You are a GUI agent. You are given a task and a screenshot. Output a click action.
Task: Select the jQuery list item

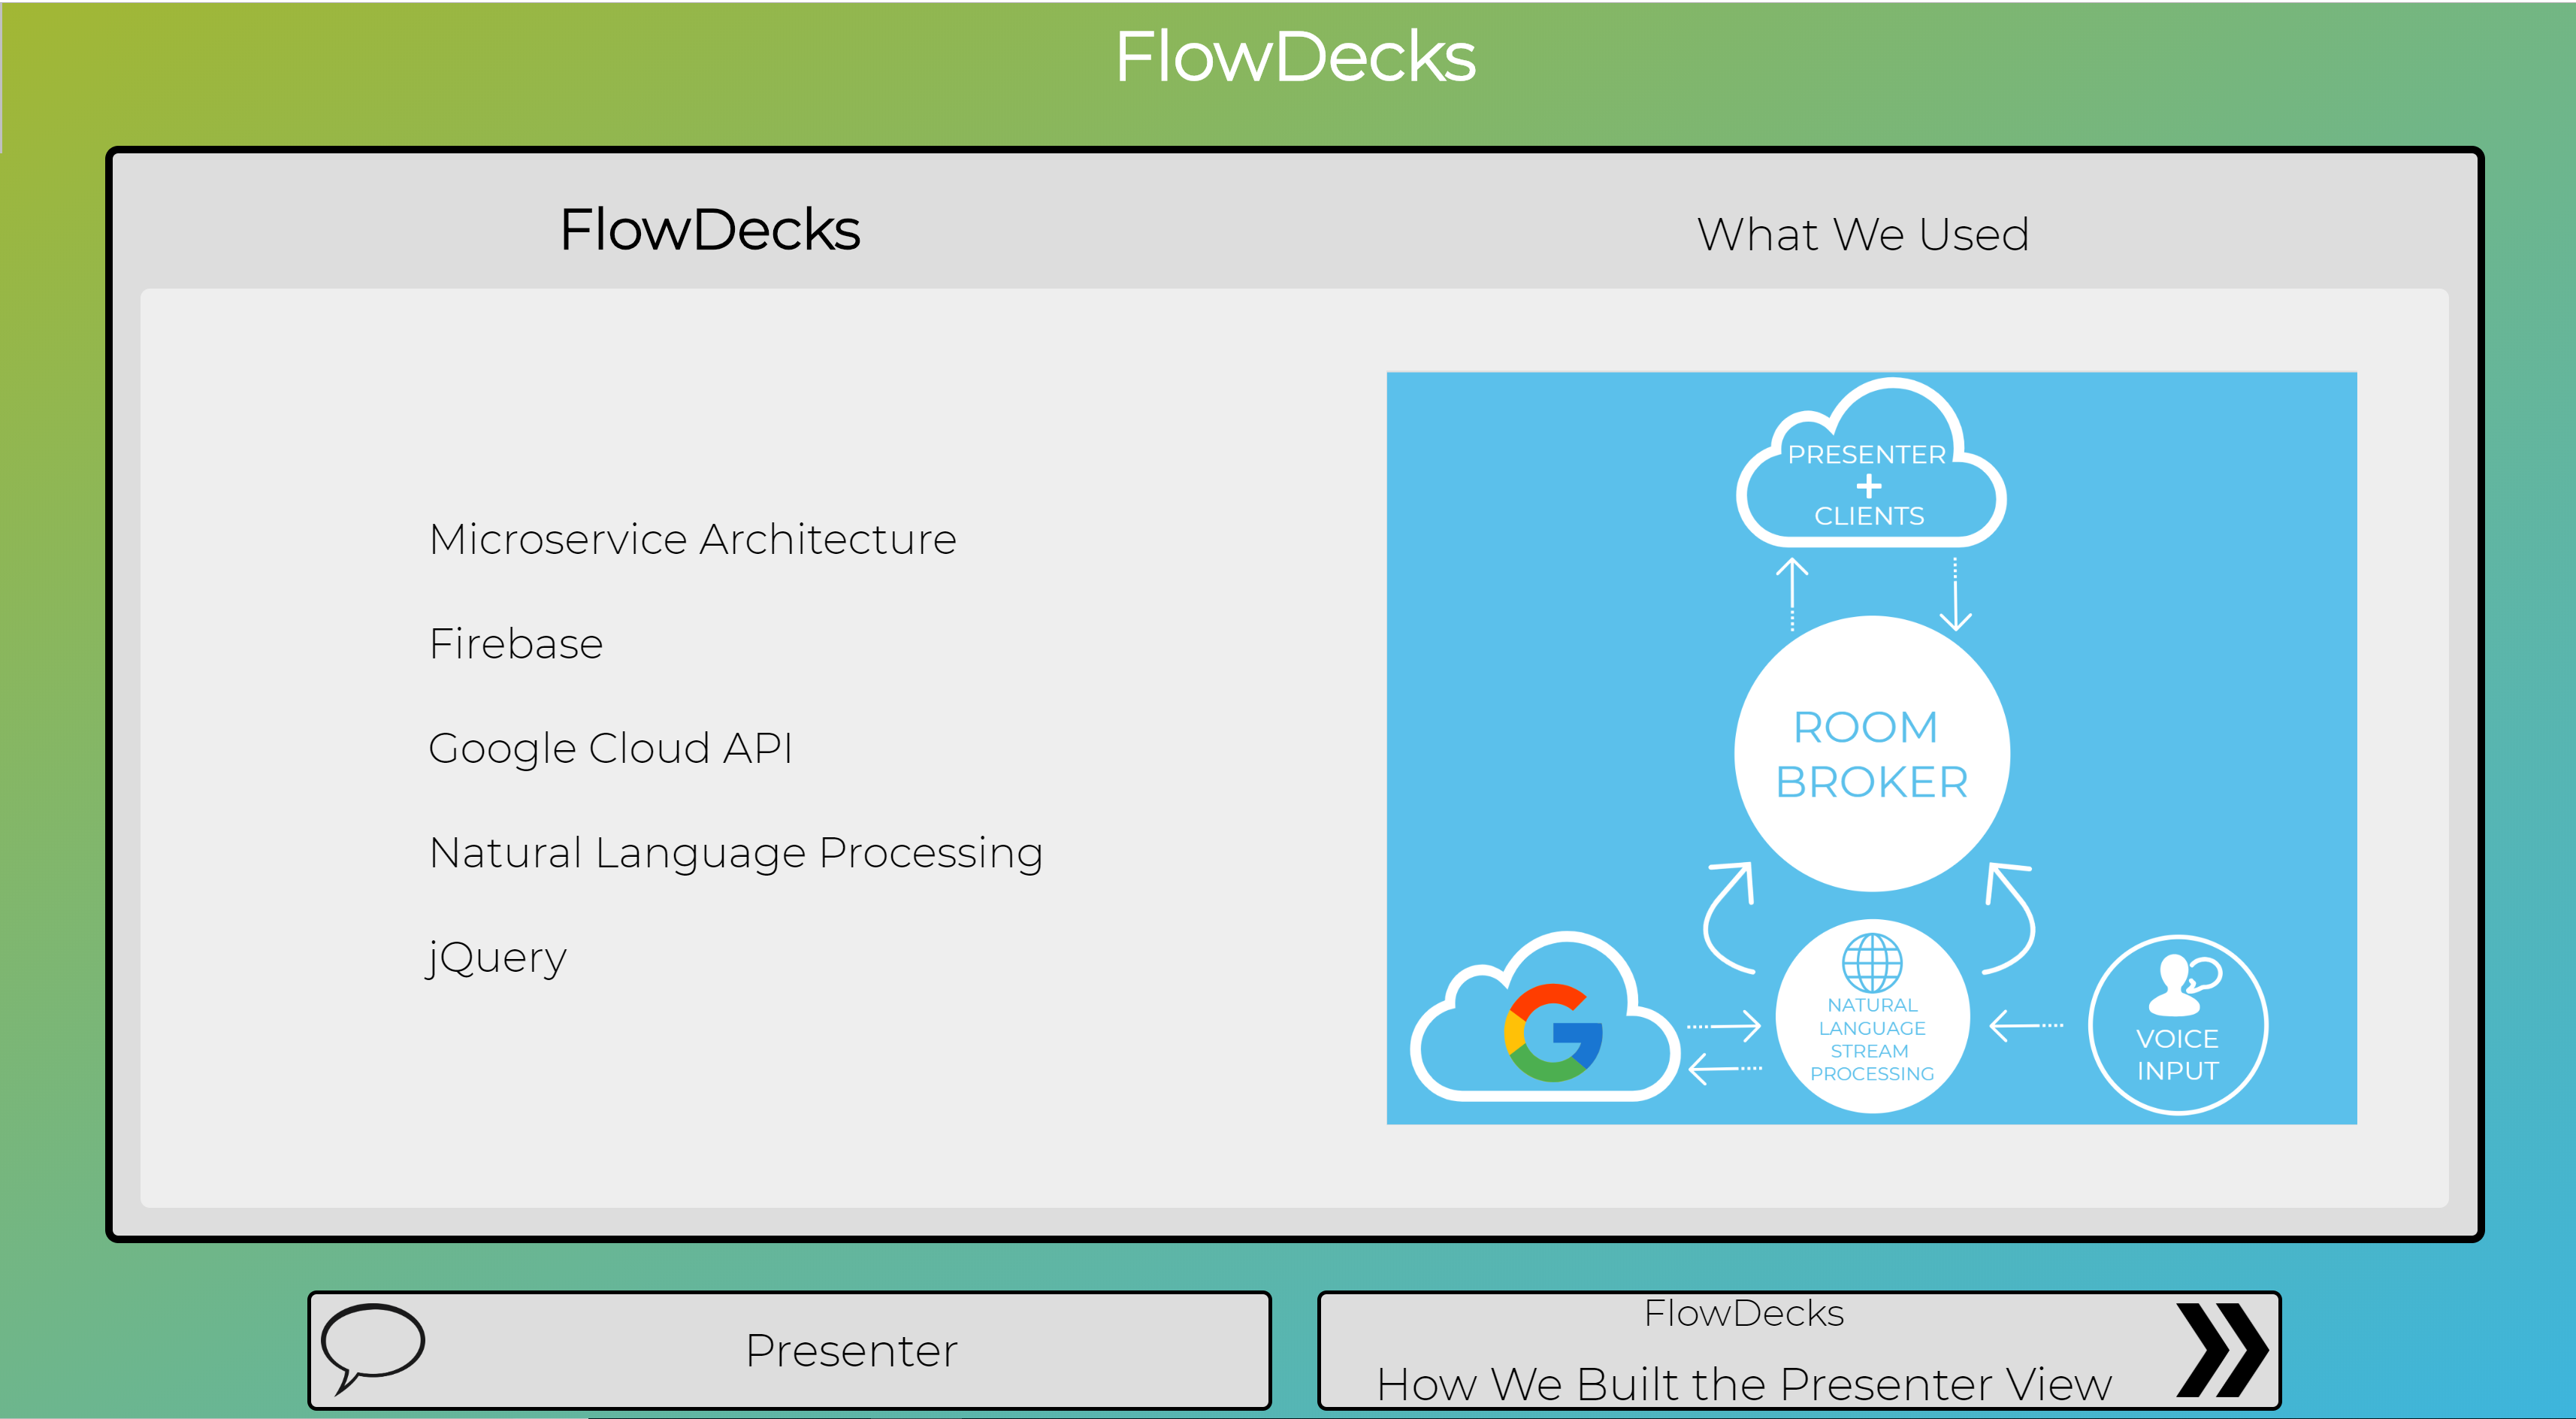tap(497, 958)
